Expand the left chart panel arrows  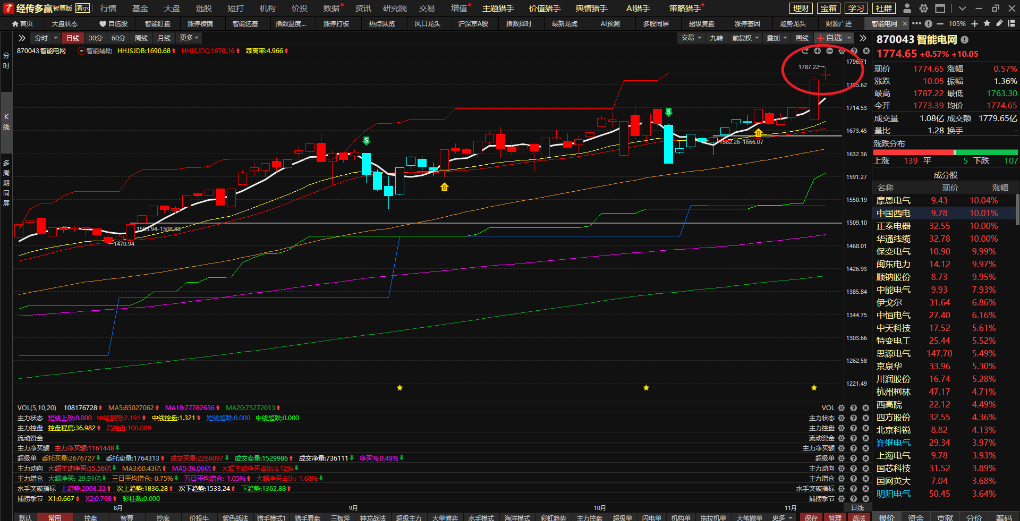coord(22,37)
